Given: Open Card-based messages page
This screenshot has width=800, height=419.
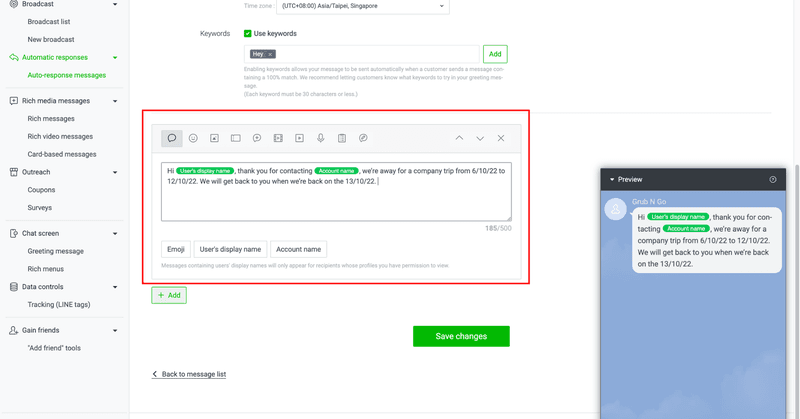Looking at the screenshot, I should pyautogui.click(x=62, y=154).
